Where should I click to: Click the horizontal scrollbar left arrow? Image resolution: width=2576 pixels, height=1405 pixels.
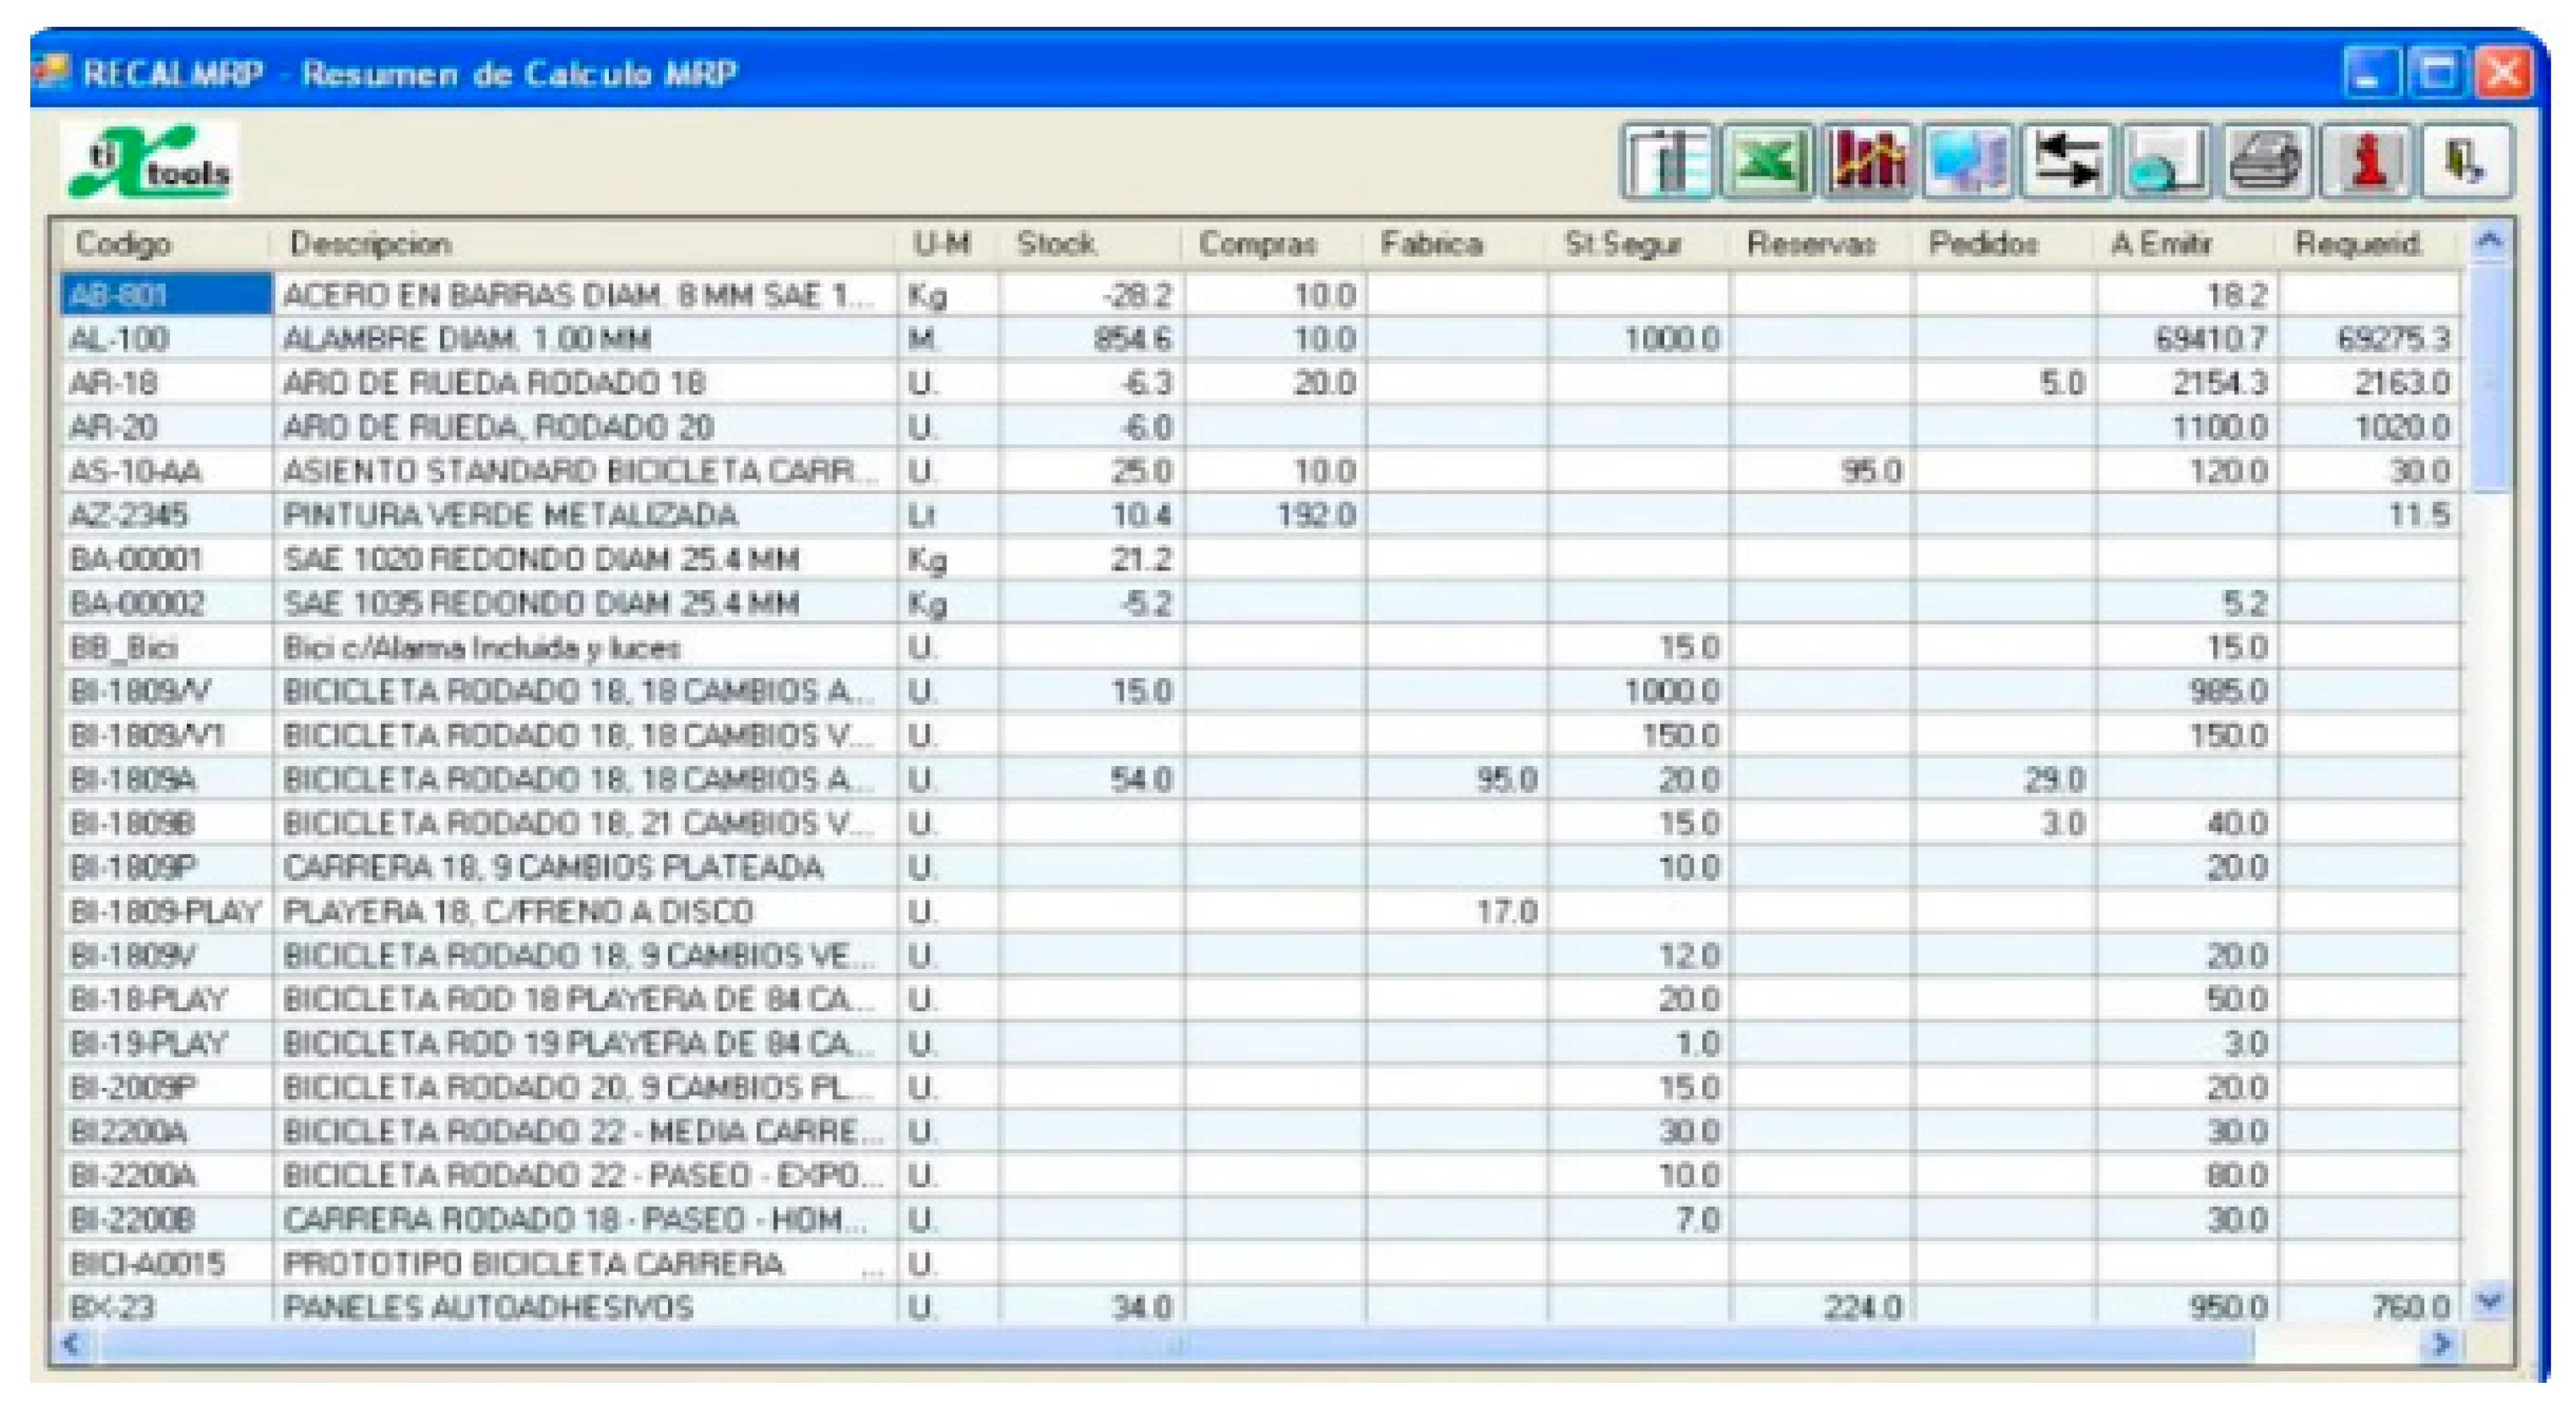point(71,1344)
